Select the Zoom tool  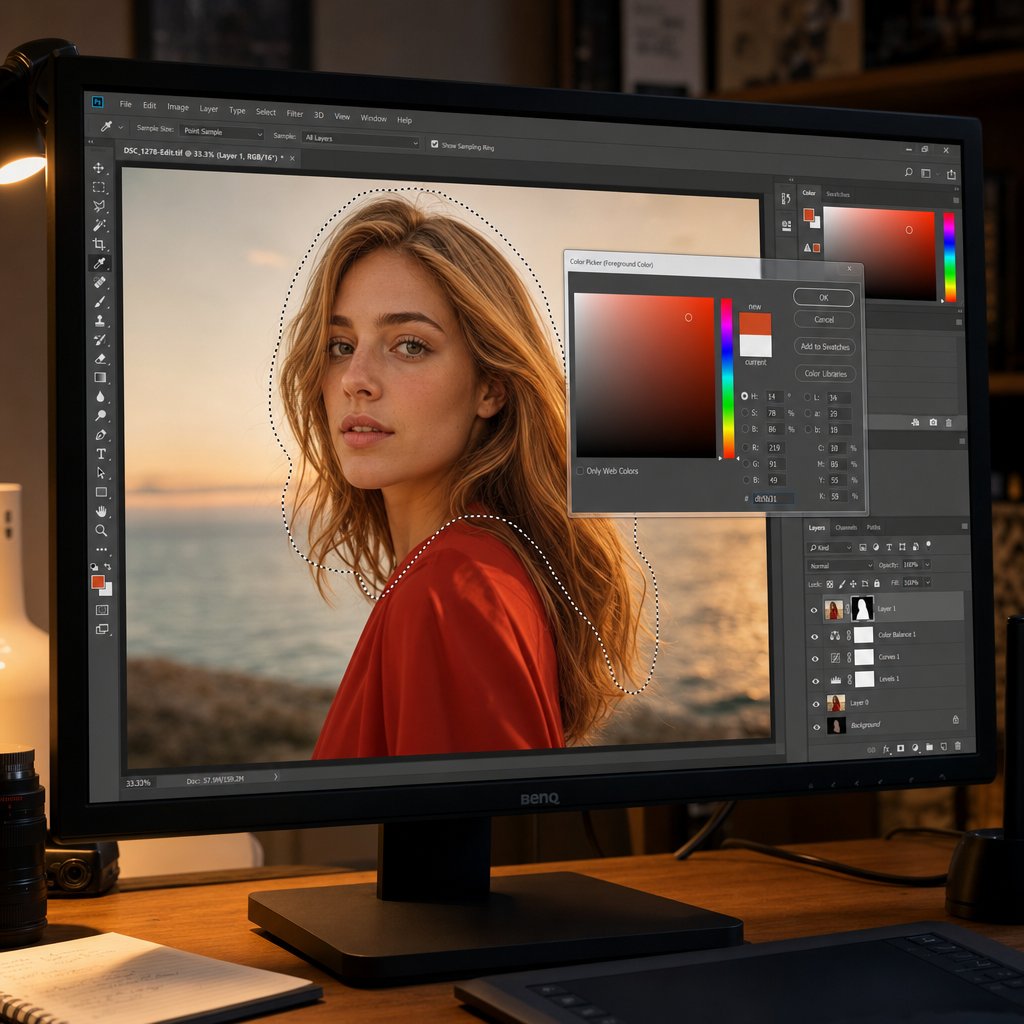[x=101, y=530]
